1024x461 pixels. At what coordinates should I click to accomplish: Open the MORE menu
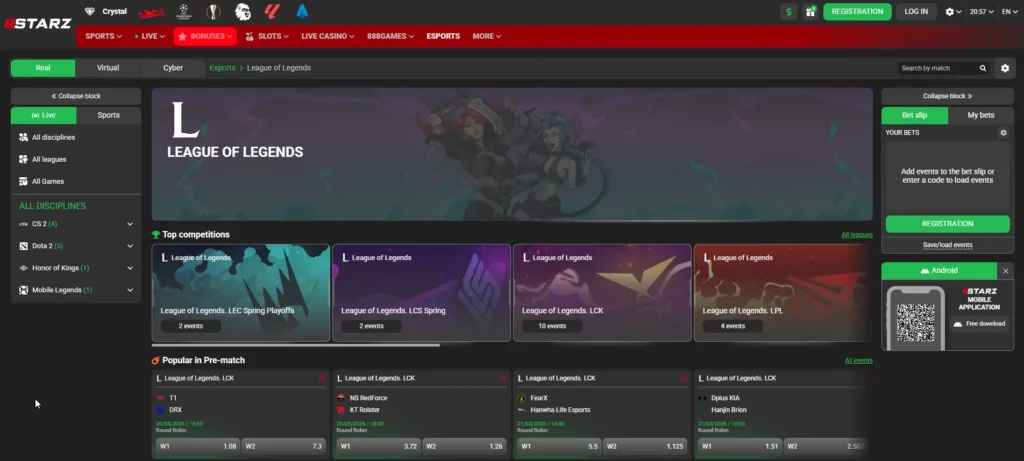[x=487, y=37]
